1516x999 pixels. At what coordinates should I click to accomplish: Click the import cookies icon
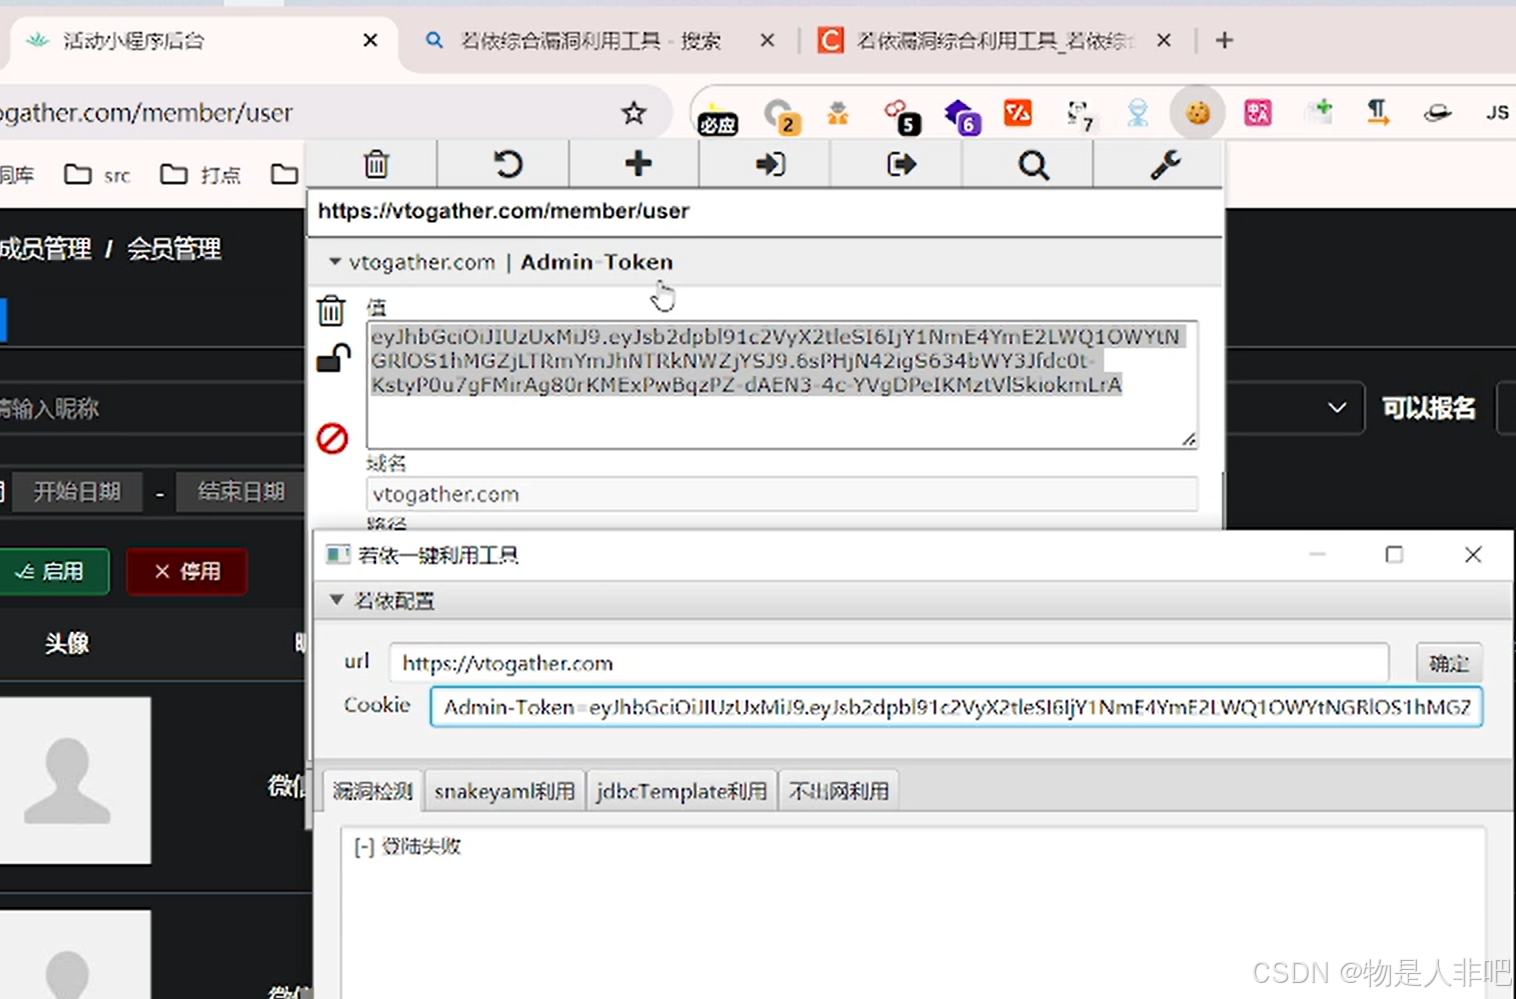point(770,164)
